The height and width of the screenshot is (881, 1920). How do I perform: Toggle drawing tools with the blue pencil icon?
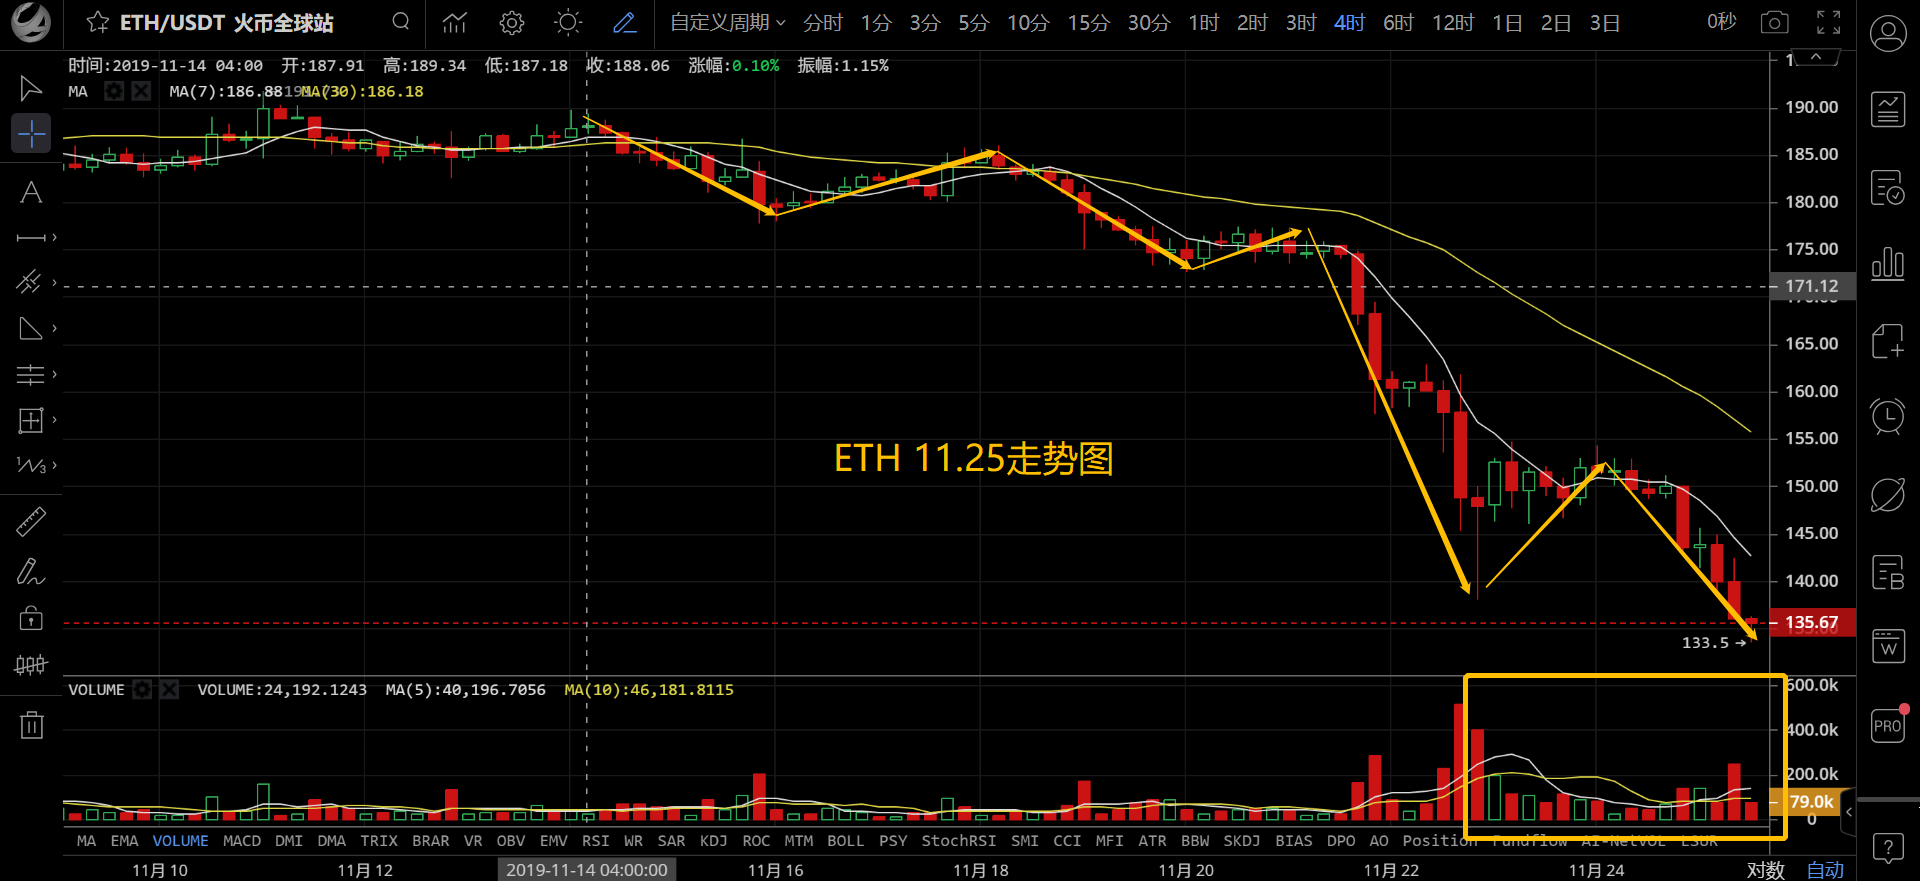(625, 22)
